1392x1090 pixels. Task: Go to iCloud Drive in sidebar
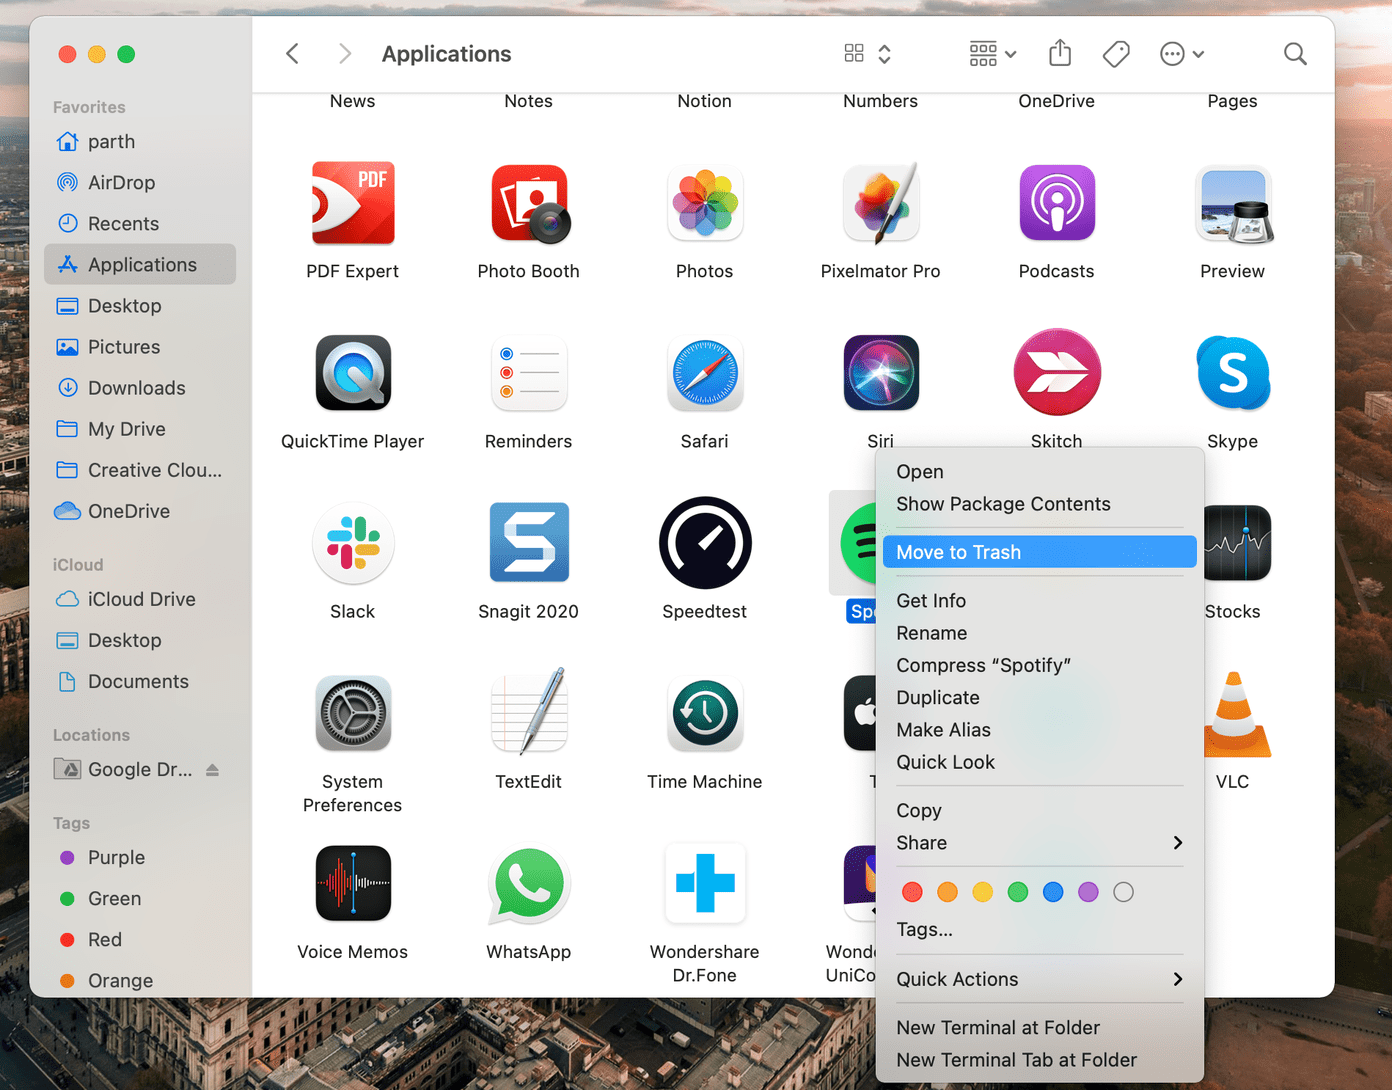[140, 599]
